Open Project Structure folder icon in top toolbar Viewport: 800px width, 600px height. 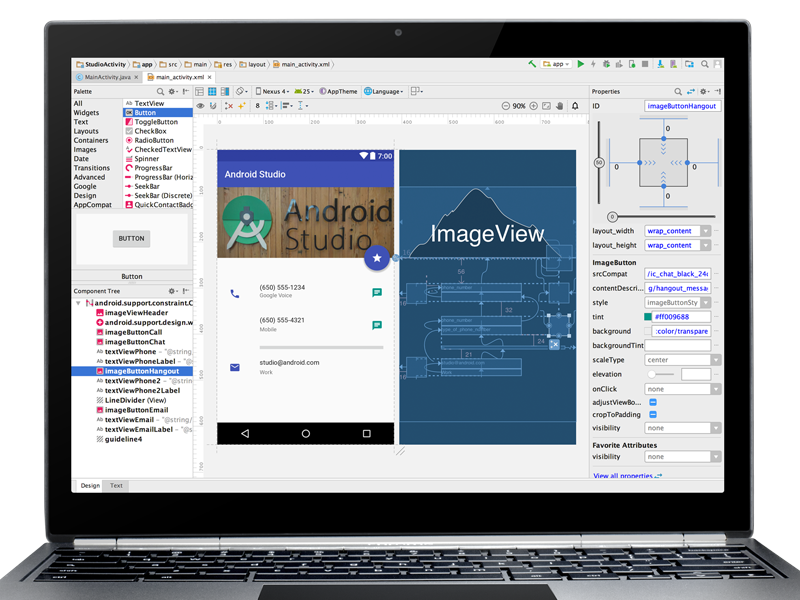689,64
